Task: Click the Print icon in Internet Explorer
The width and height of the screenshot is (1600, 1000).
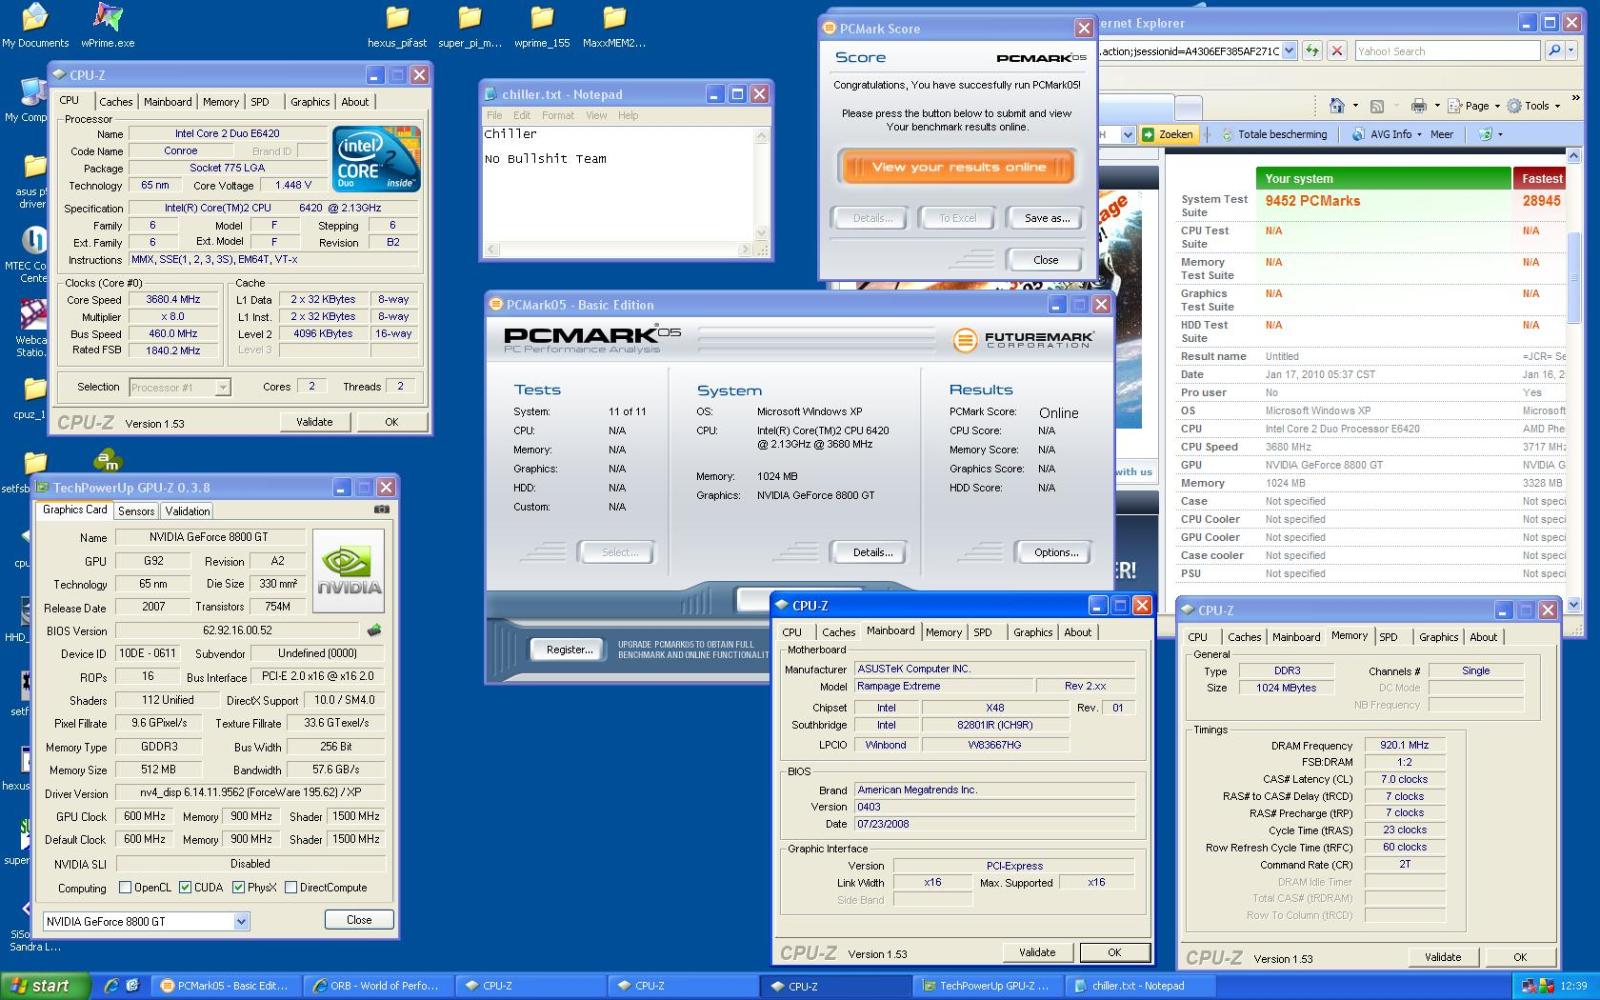Action: pyautogui.click(x=1418, y=105)
